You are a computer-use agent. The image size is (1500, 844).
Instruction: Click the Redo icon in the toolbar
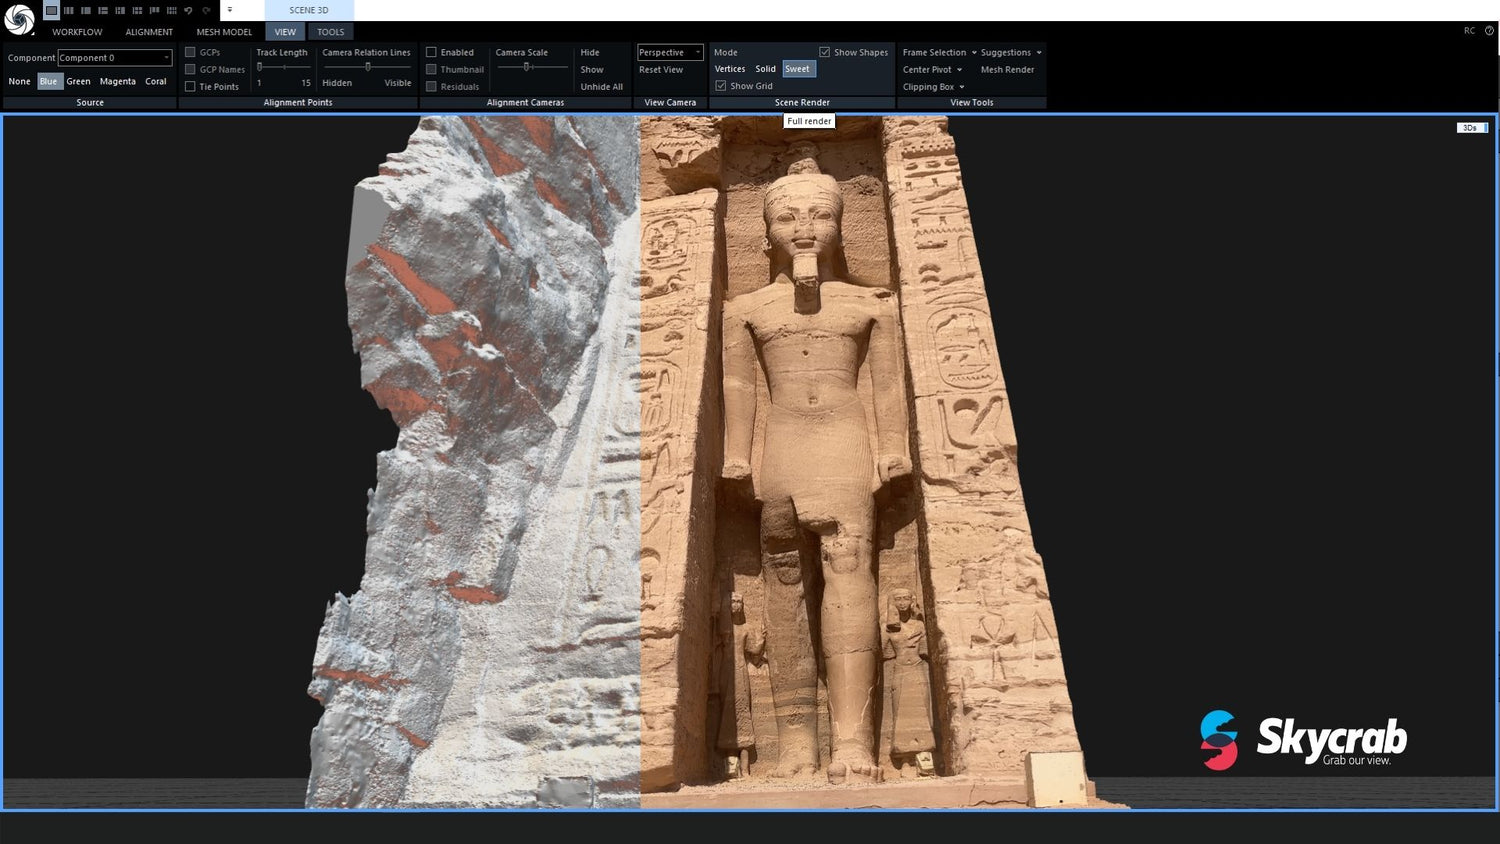206,10
